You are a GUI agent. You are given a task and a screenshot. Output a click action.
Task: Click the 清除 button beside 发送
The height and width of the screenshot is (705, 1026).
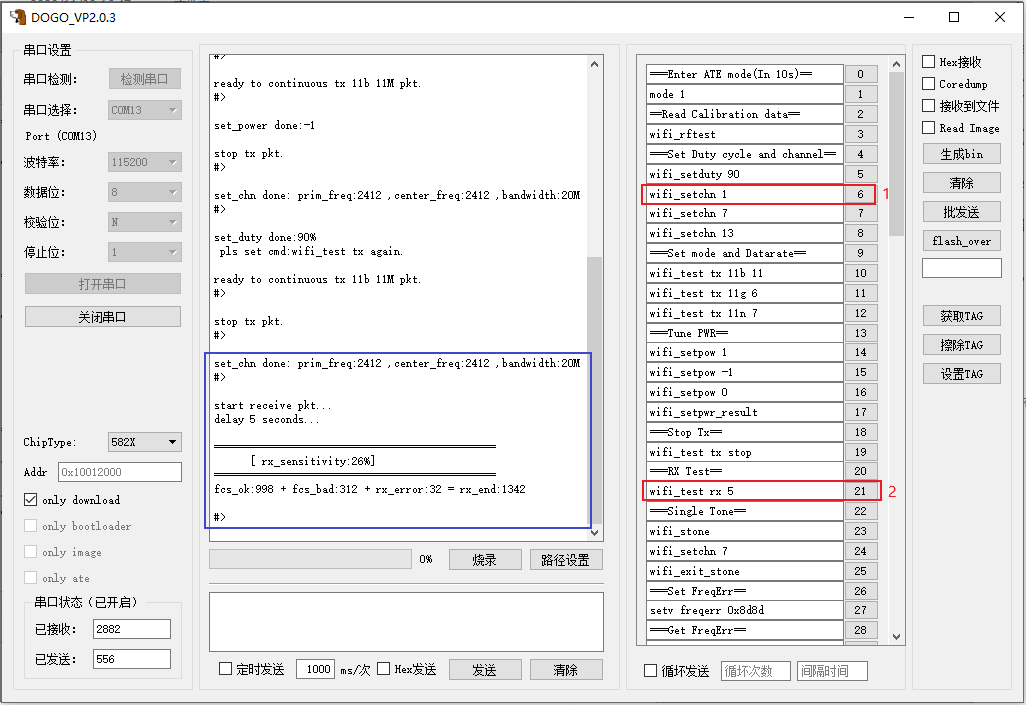(566, 670)
